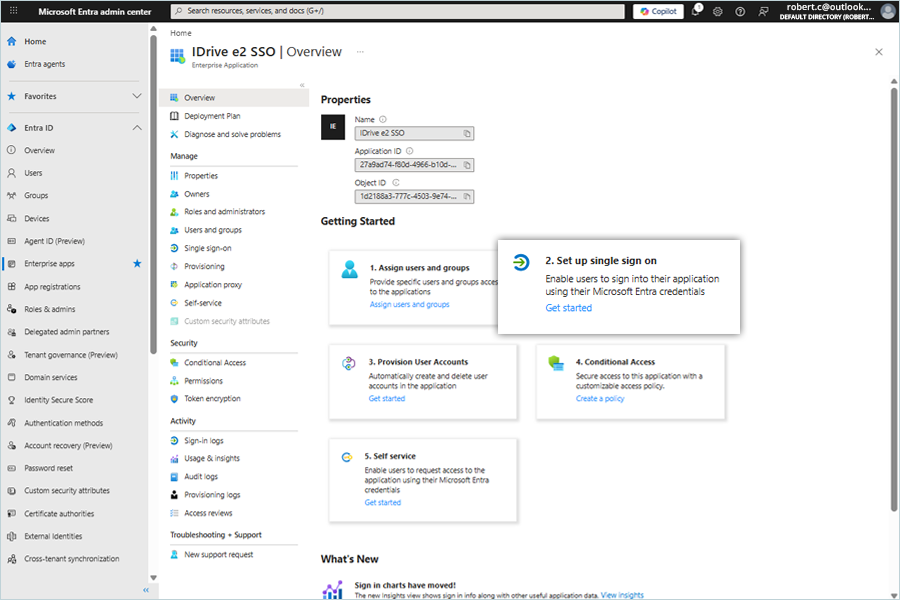Open the more options ellipsis beside title
Image resolution: width=900 pixels, height=600 pixels.
tap(360, 52)
